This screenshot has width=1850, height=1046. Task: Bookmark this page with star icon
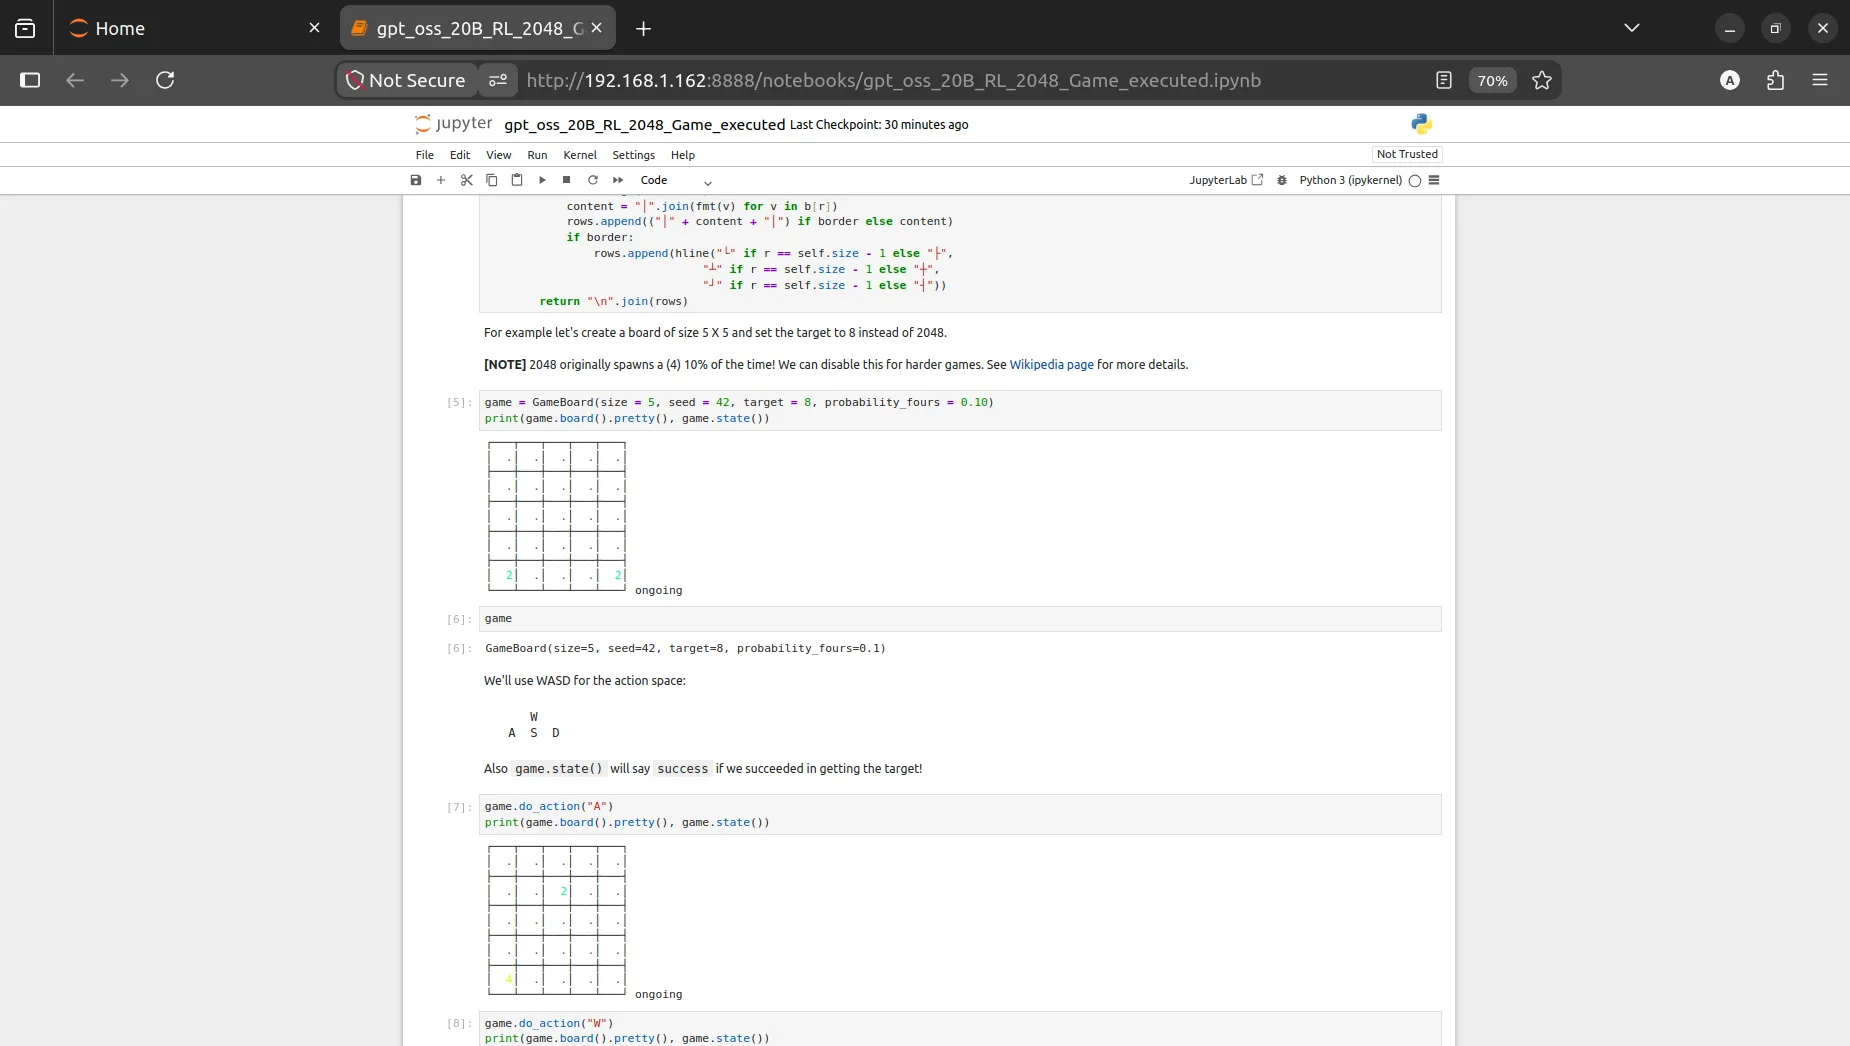(x=1542, y=80)
